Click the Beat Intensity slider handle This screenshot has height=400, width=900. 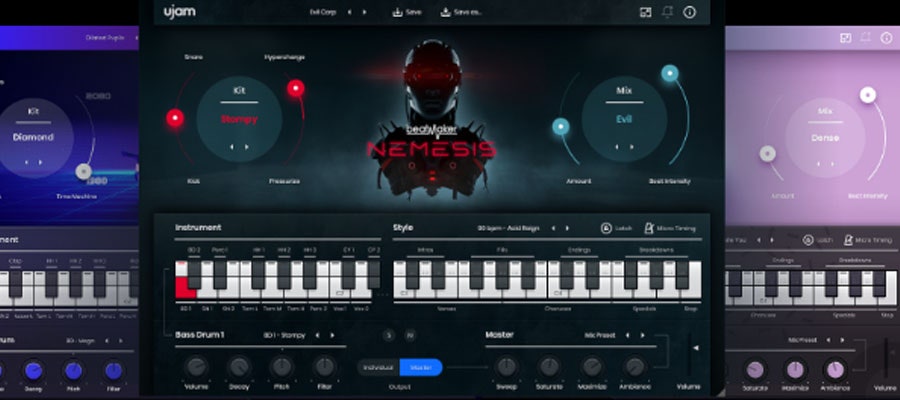point(670,72)
